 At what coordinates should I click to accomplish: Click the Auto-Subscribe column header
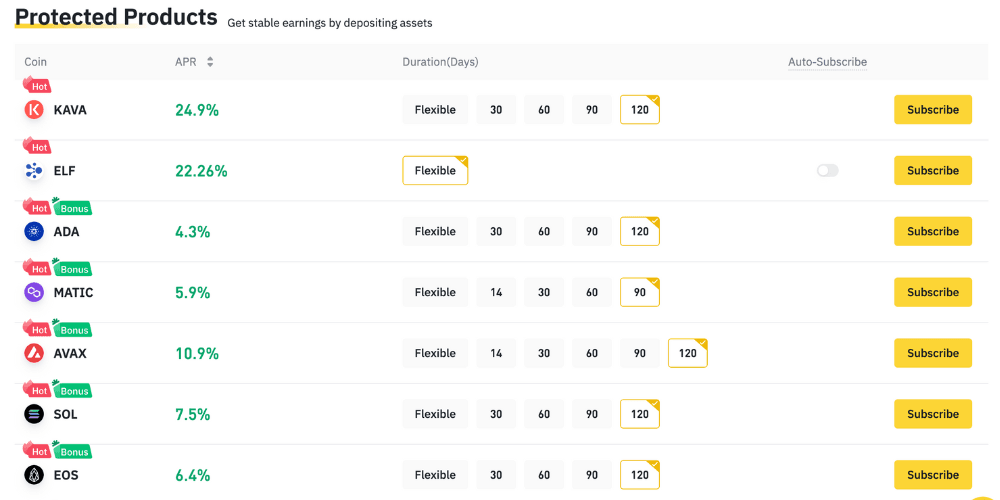click(827, 62)
